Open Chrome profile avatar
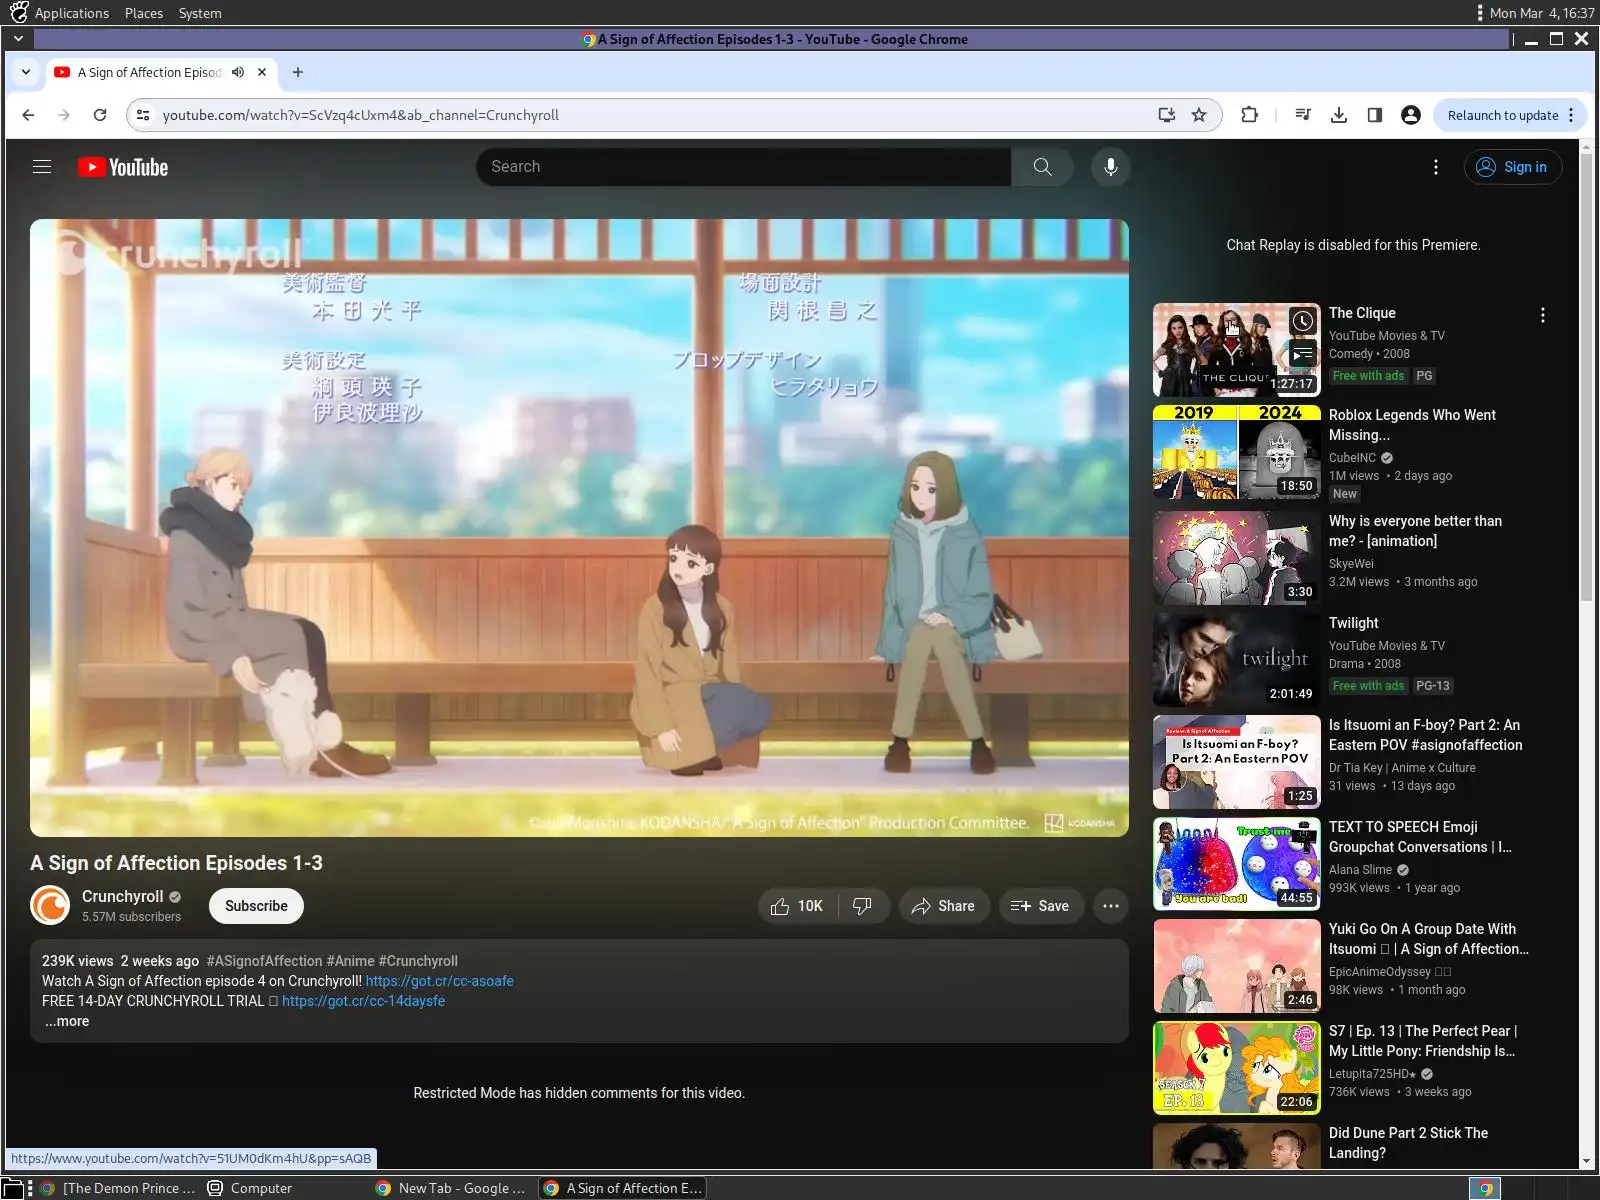This screenshot has height=1200, width=1600. pos(1411,115)
